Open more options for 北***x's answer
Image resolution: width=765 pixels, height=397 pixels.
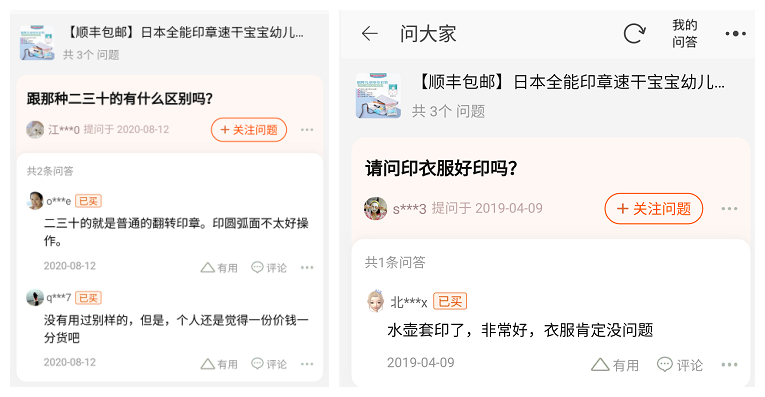pyautogui.click(x=729, y=364)
